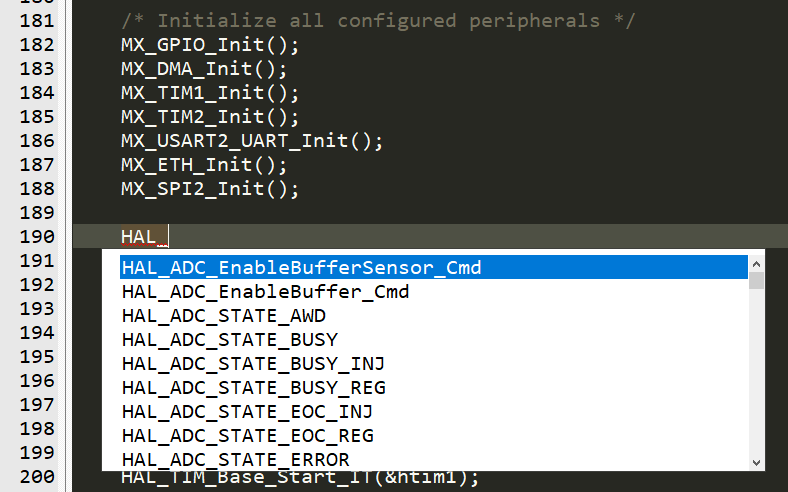Click line number 187 in gutter

37,165
